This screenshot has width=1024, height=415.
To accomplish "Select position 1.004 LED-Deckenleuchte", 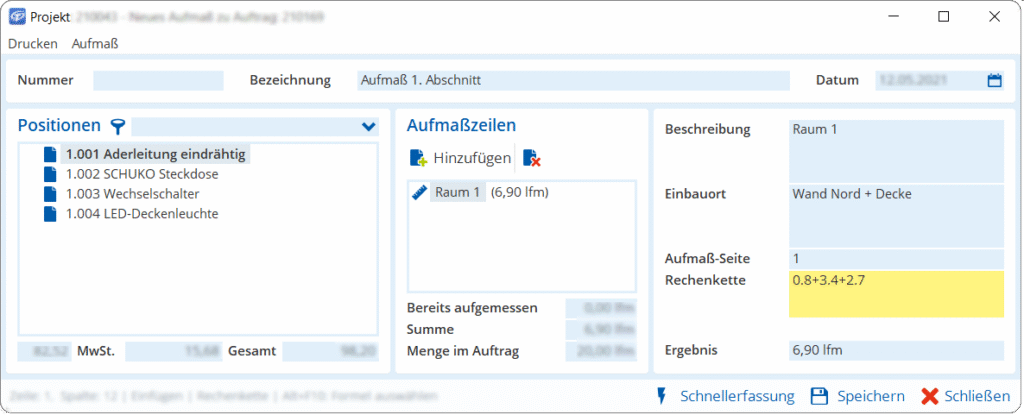I will [141, 213].
